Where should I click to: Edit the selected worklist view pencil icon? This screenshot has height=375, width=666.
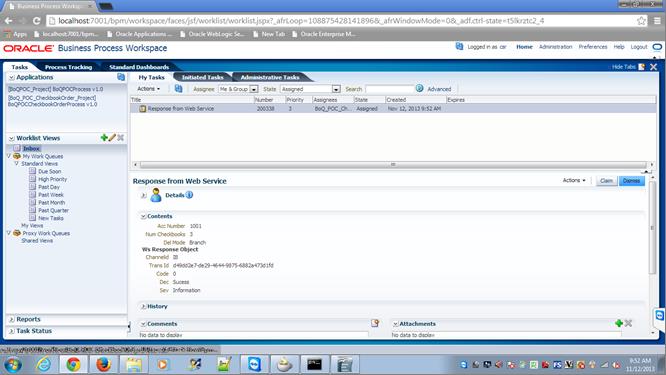112,138
